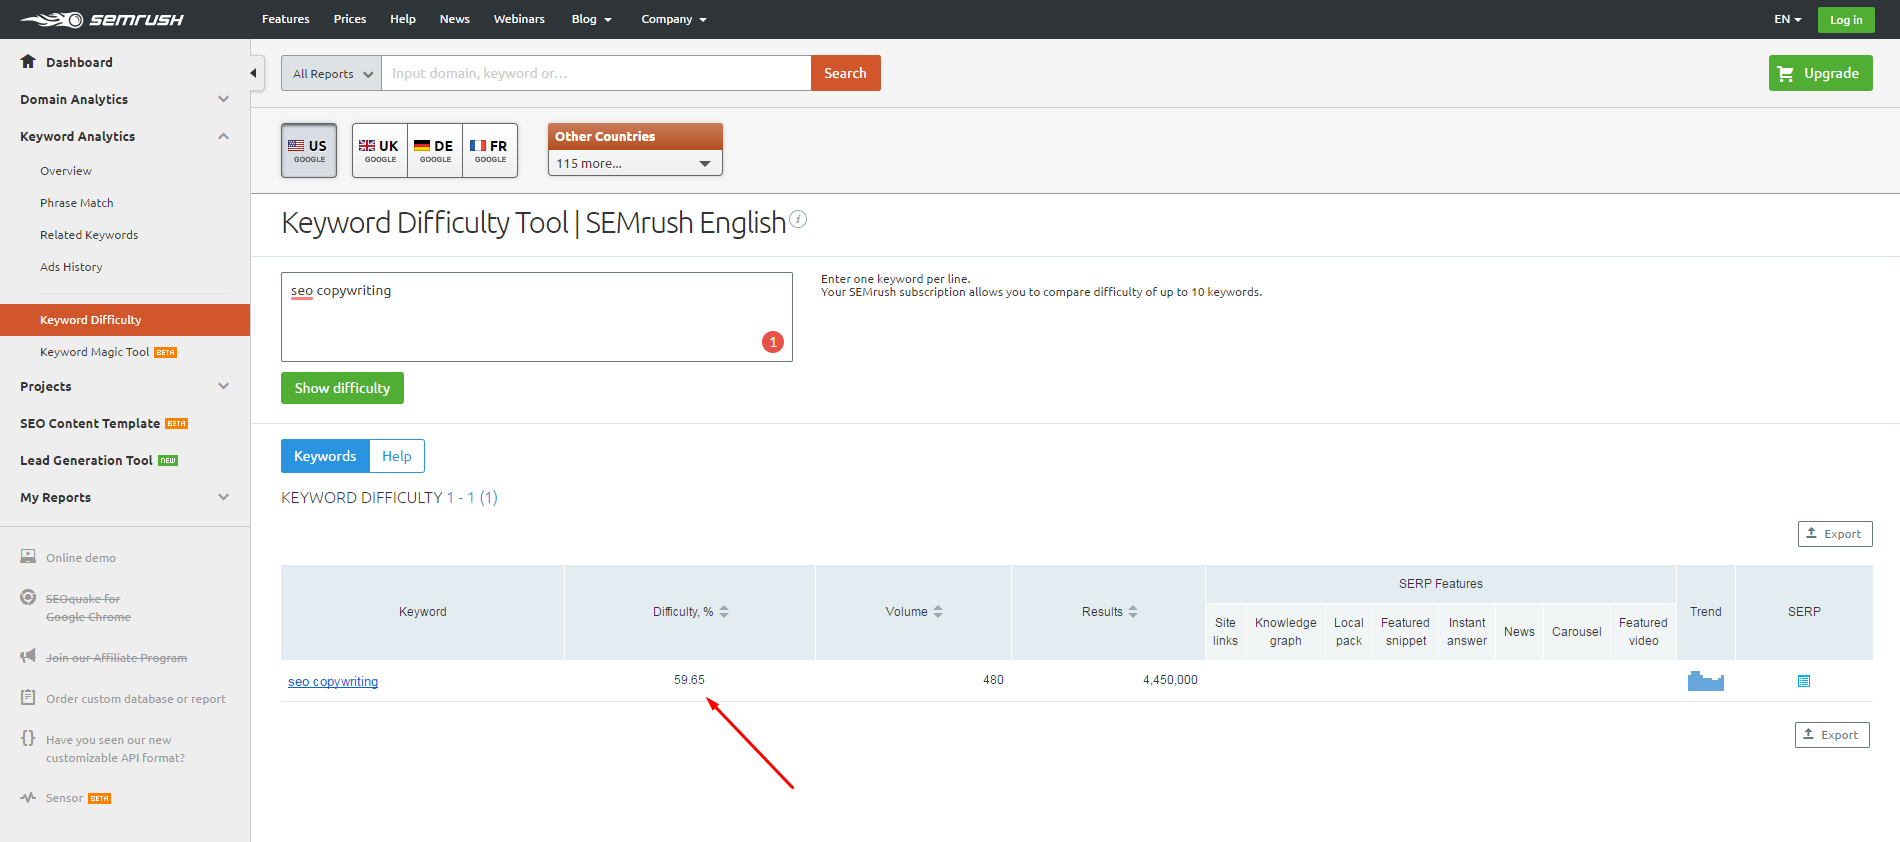Open the All Reports dropdown
This screenshot has height=842, width=1900.
tap(331, 73)
